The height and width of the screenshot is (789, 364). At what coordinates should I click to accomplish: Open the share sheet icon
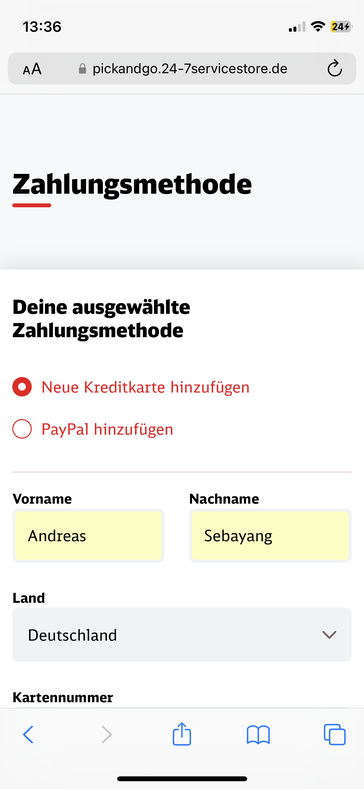click(182, 734)
